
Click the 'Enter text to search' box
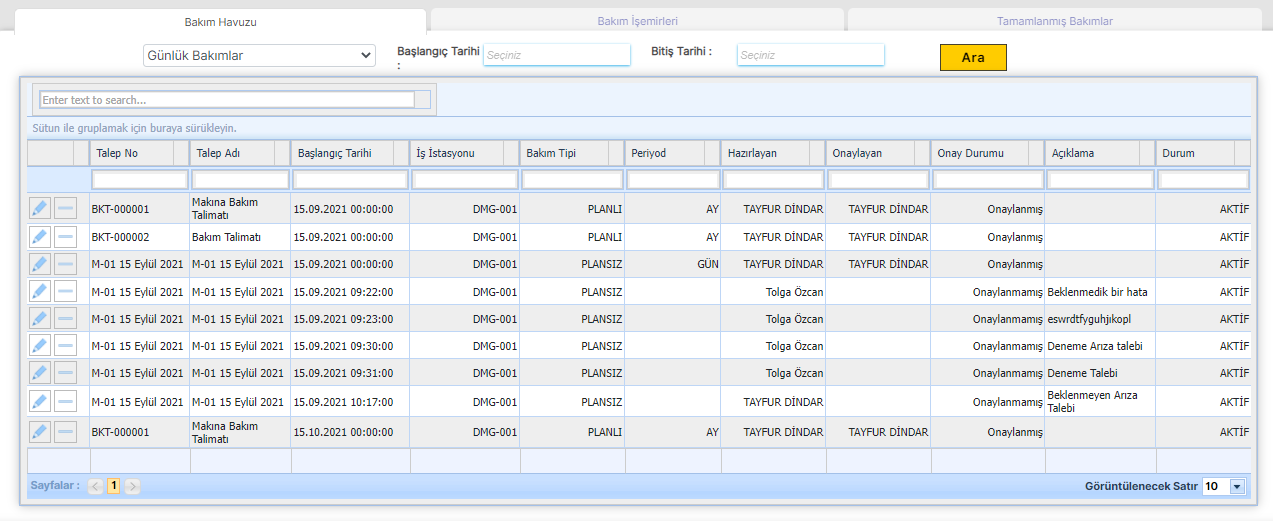tap(227, 100)
